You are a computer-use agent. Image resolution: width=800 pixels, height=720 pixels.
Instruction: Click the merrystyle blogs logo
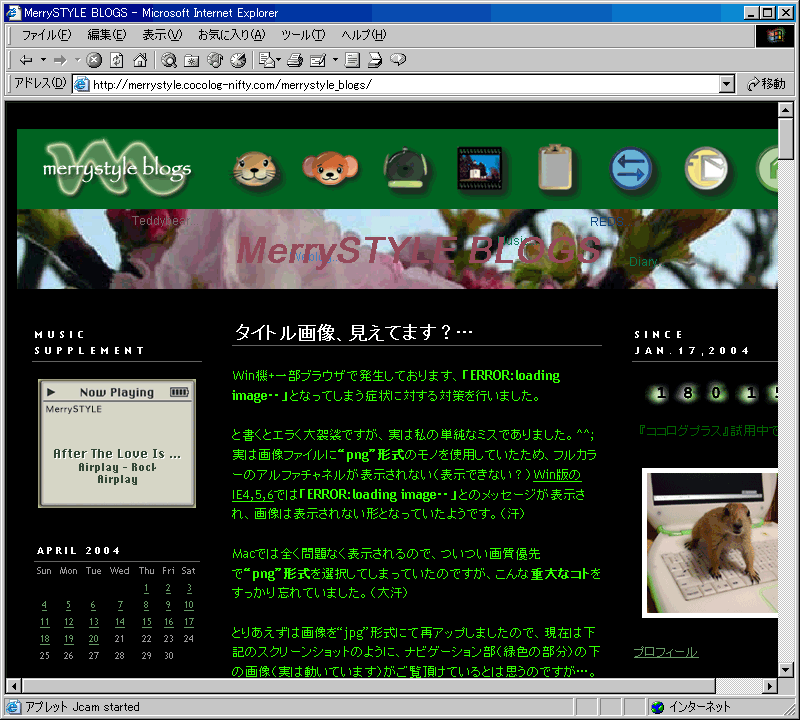pos(117,168)
